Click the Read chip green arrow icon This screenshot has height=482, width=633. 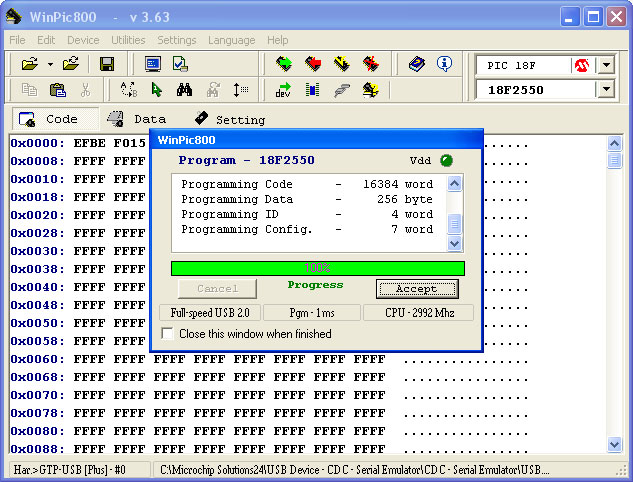pos(284,64)
